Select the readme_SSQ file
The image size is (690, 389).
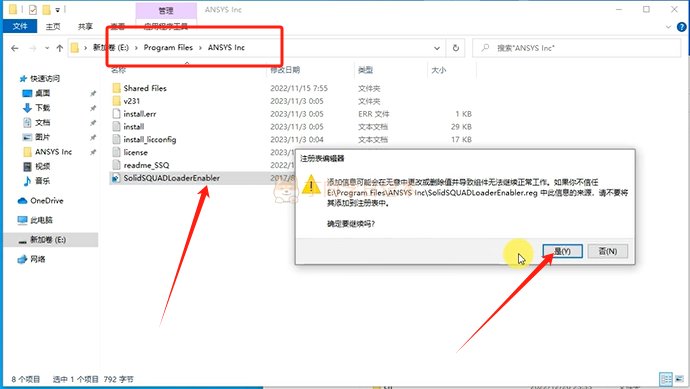point(146,165)
